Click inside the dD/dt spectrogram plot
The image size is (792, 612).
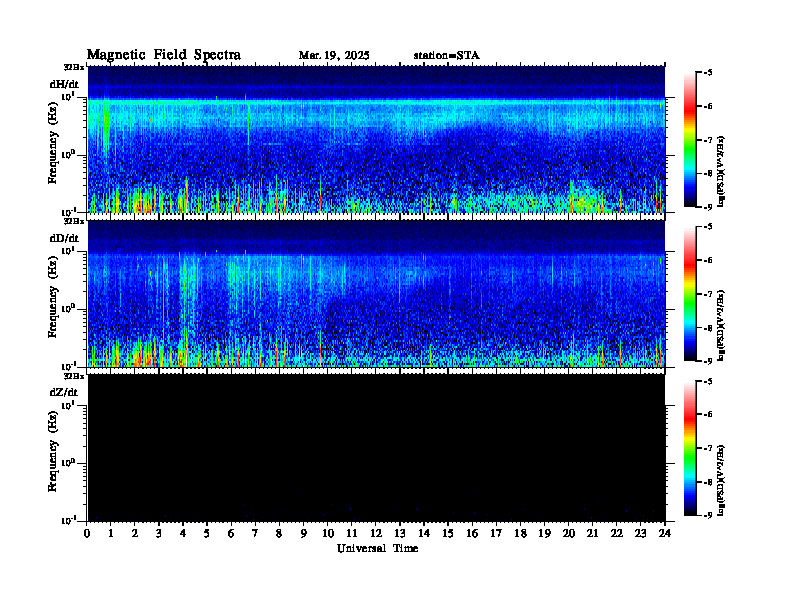click(x=376, y=294)
